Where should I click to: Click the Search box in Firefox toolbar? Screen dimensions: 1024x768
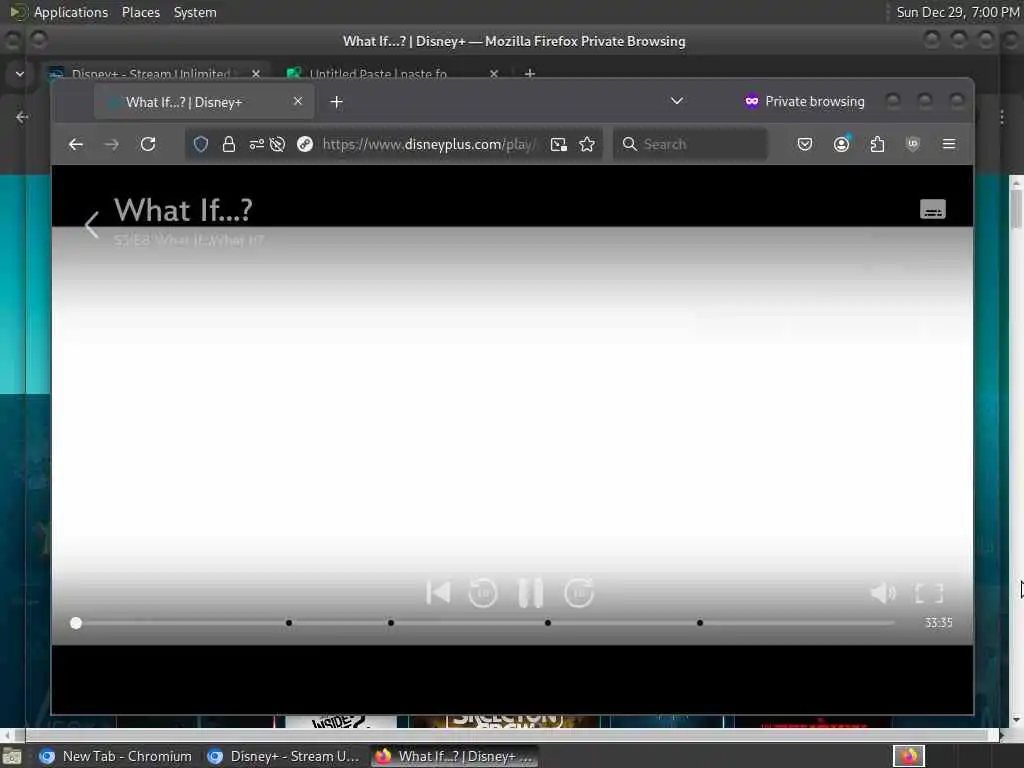[x=690, y=144]
